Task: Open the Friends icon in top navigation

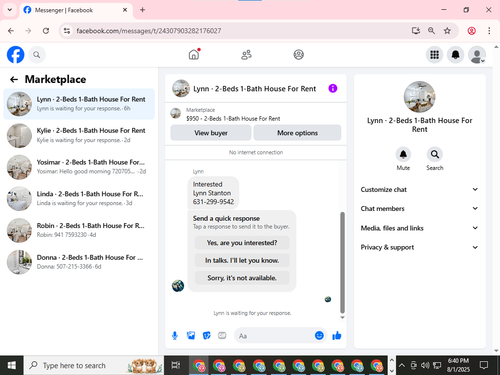Action: 246,54
